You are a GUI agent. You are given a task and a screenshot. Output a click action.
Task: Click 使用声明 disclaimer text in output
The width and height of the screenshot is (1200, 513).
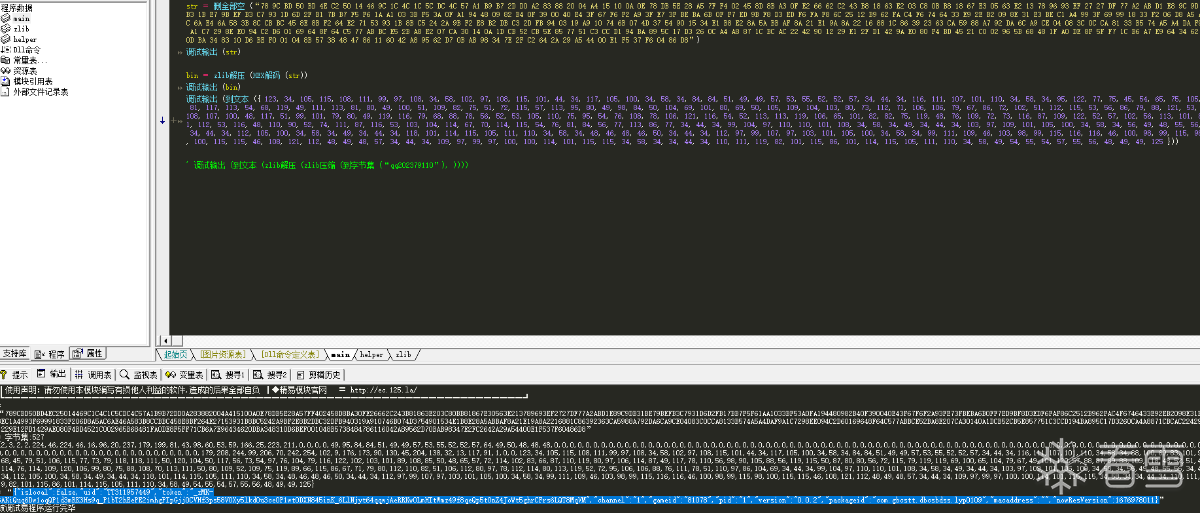133,390
